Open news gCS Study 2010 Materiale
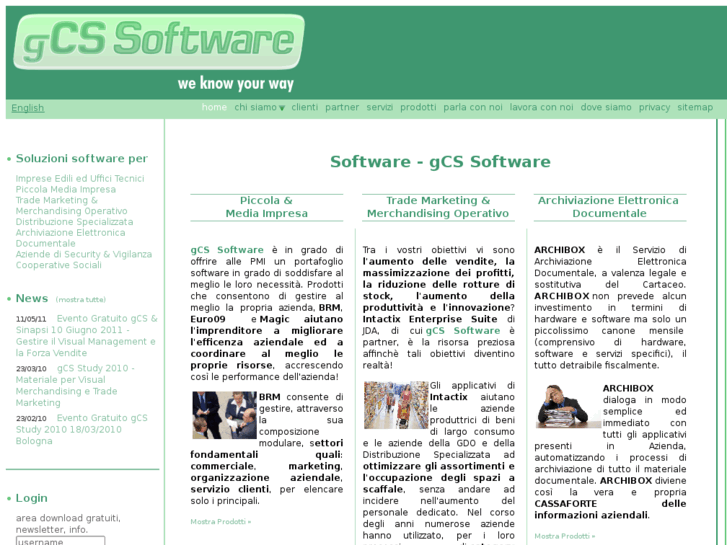This screenshot has height=545, width=727. click(x=75, y=385)
